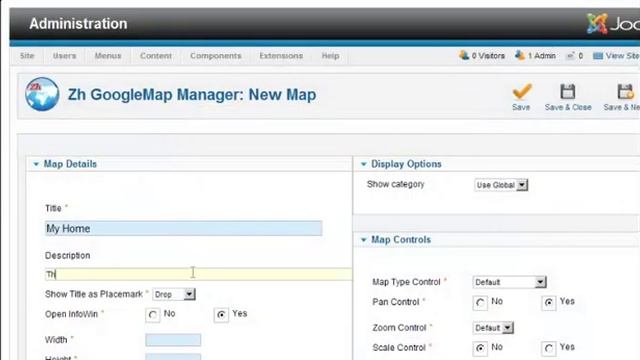Click the View Site monitor icon
Viewport: 640px width, 360px height.
598,56
